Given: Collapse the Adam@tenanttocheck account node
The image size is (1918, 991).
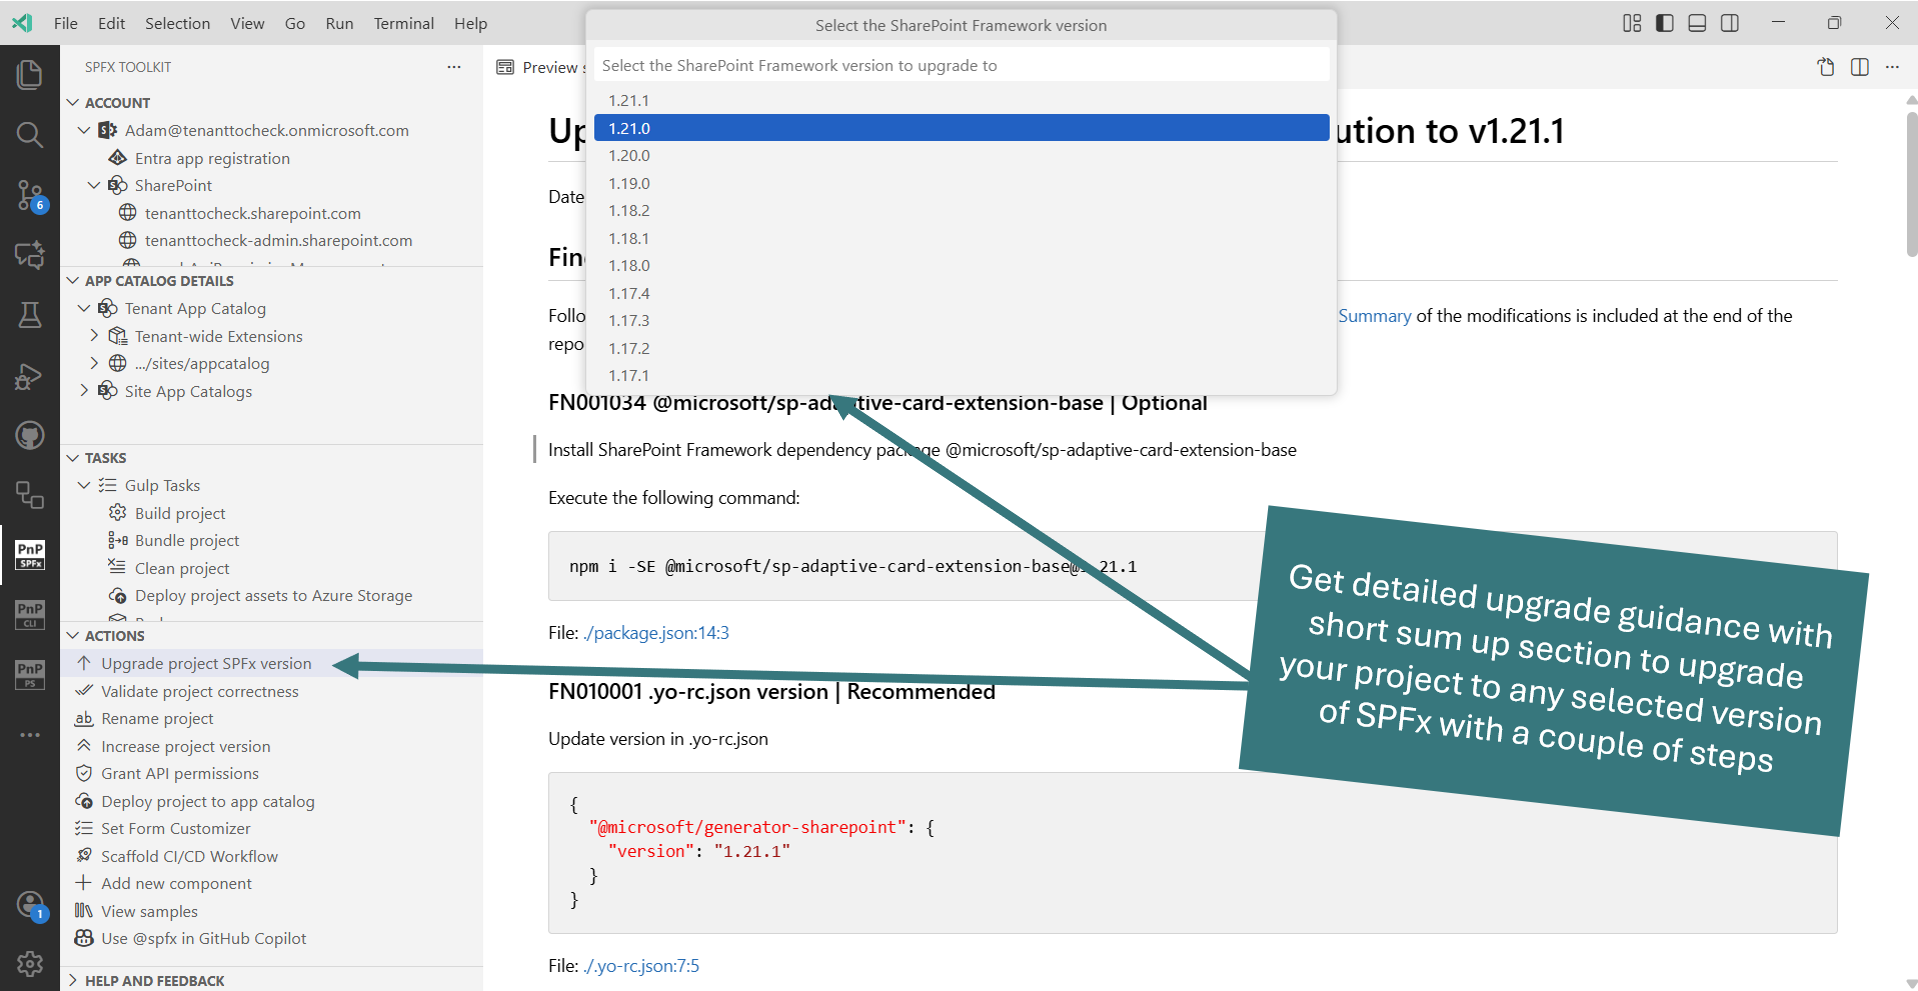Looking at the screenshot, I should (84, 130).
